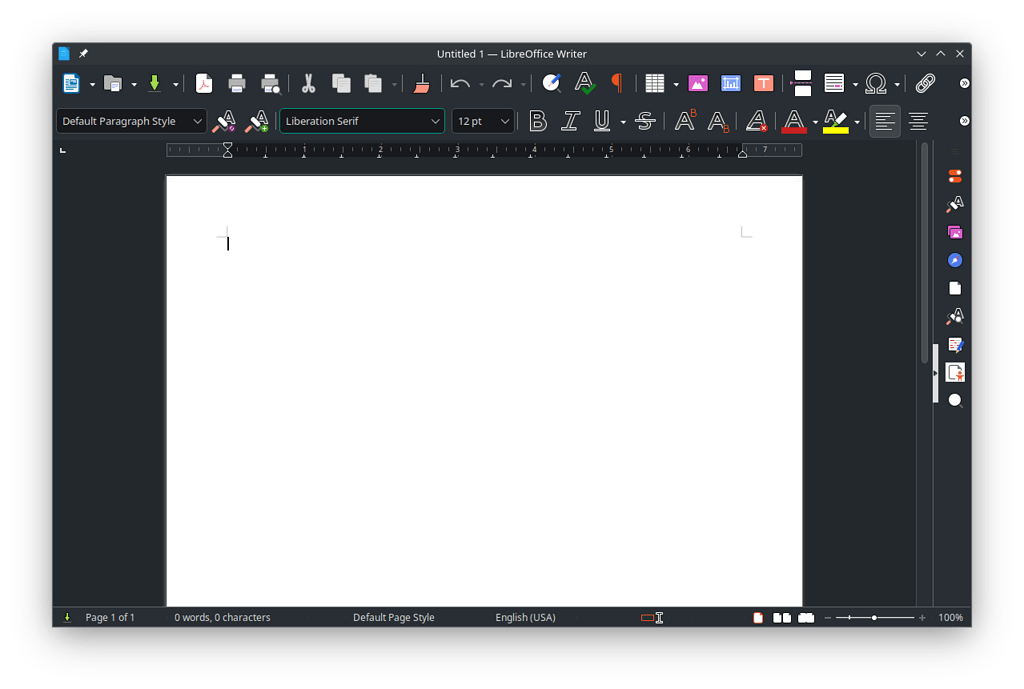Enable strikethrough formatting

coord(645,121)
